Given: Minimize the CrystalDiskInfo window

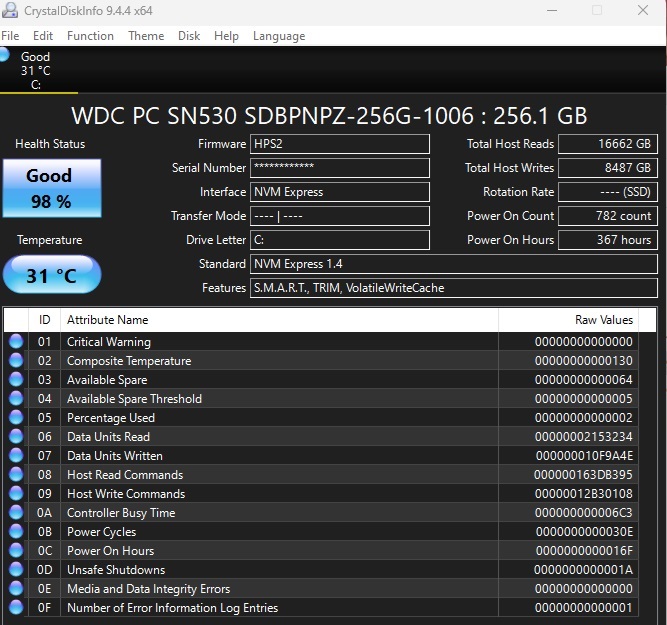Looking at the screenshot, I should coord(552,10).
